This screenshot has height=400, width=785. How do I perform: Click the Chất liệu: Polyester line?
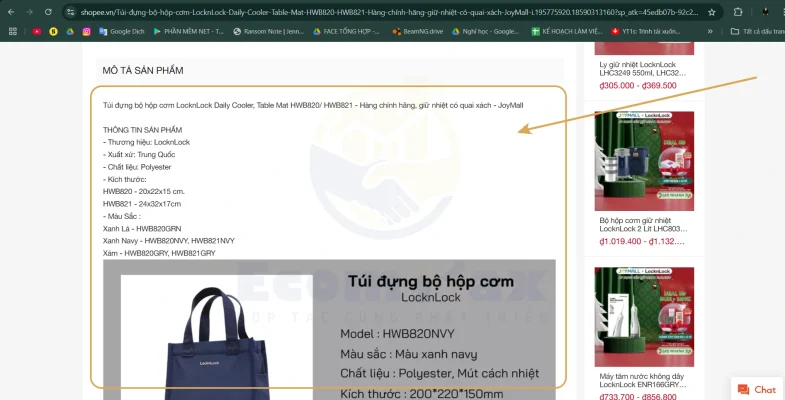pos(137,167)
